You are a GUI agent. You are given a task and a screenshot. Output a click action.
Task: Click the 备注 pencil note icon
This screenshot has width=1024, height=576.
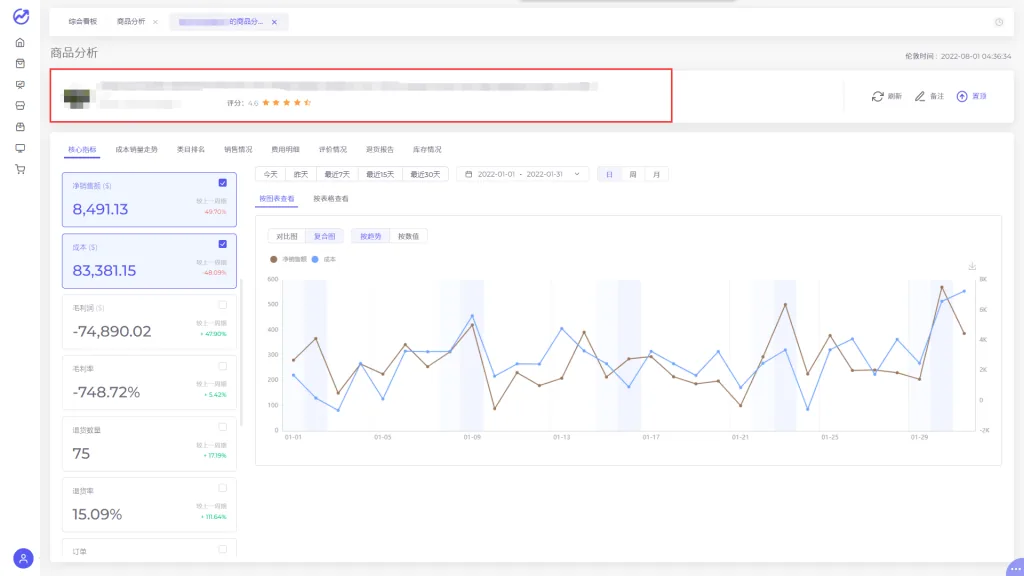[920, 96]
